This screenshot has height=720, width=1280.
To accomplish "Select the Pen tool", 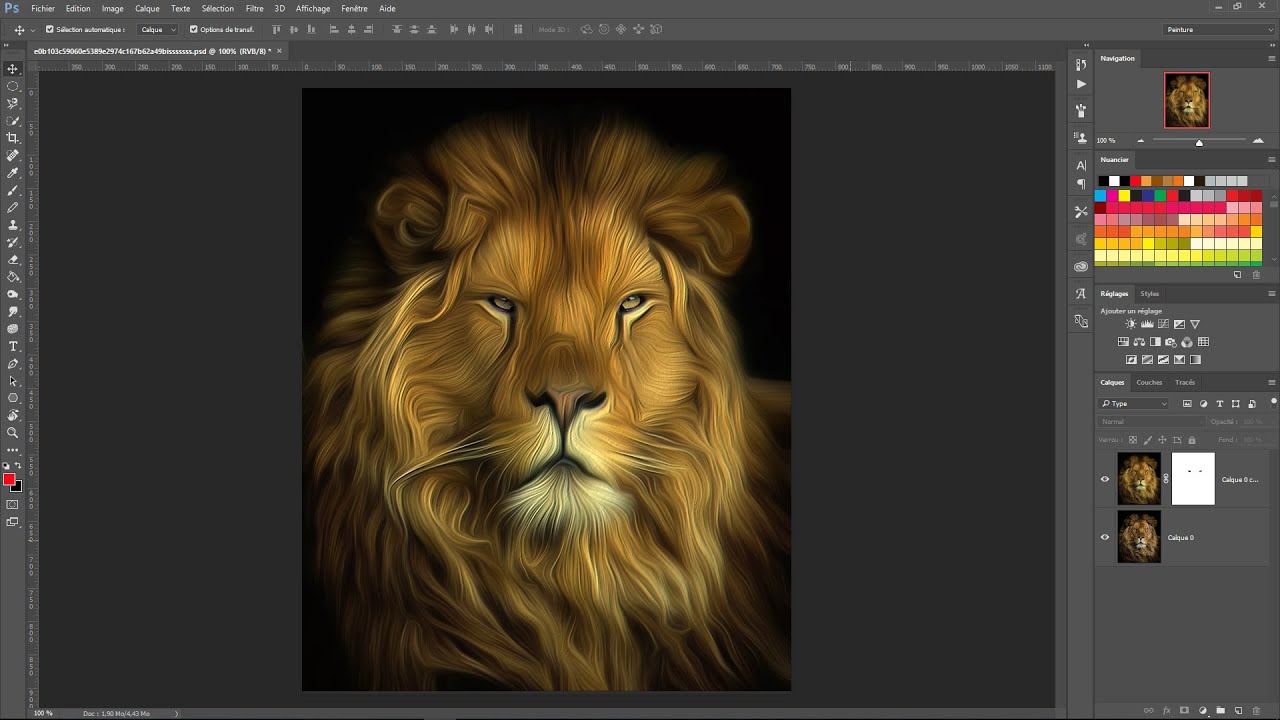I will pyautogui.click(x=13, y=364).
